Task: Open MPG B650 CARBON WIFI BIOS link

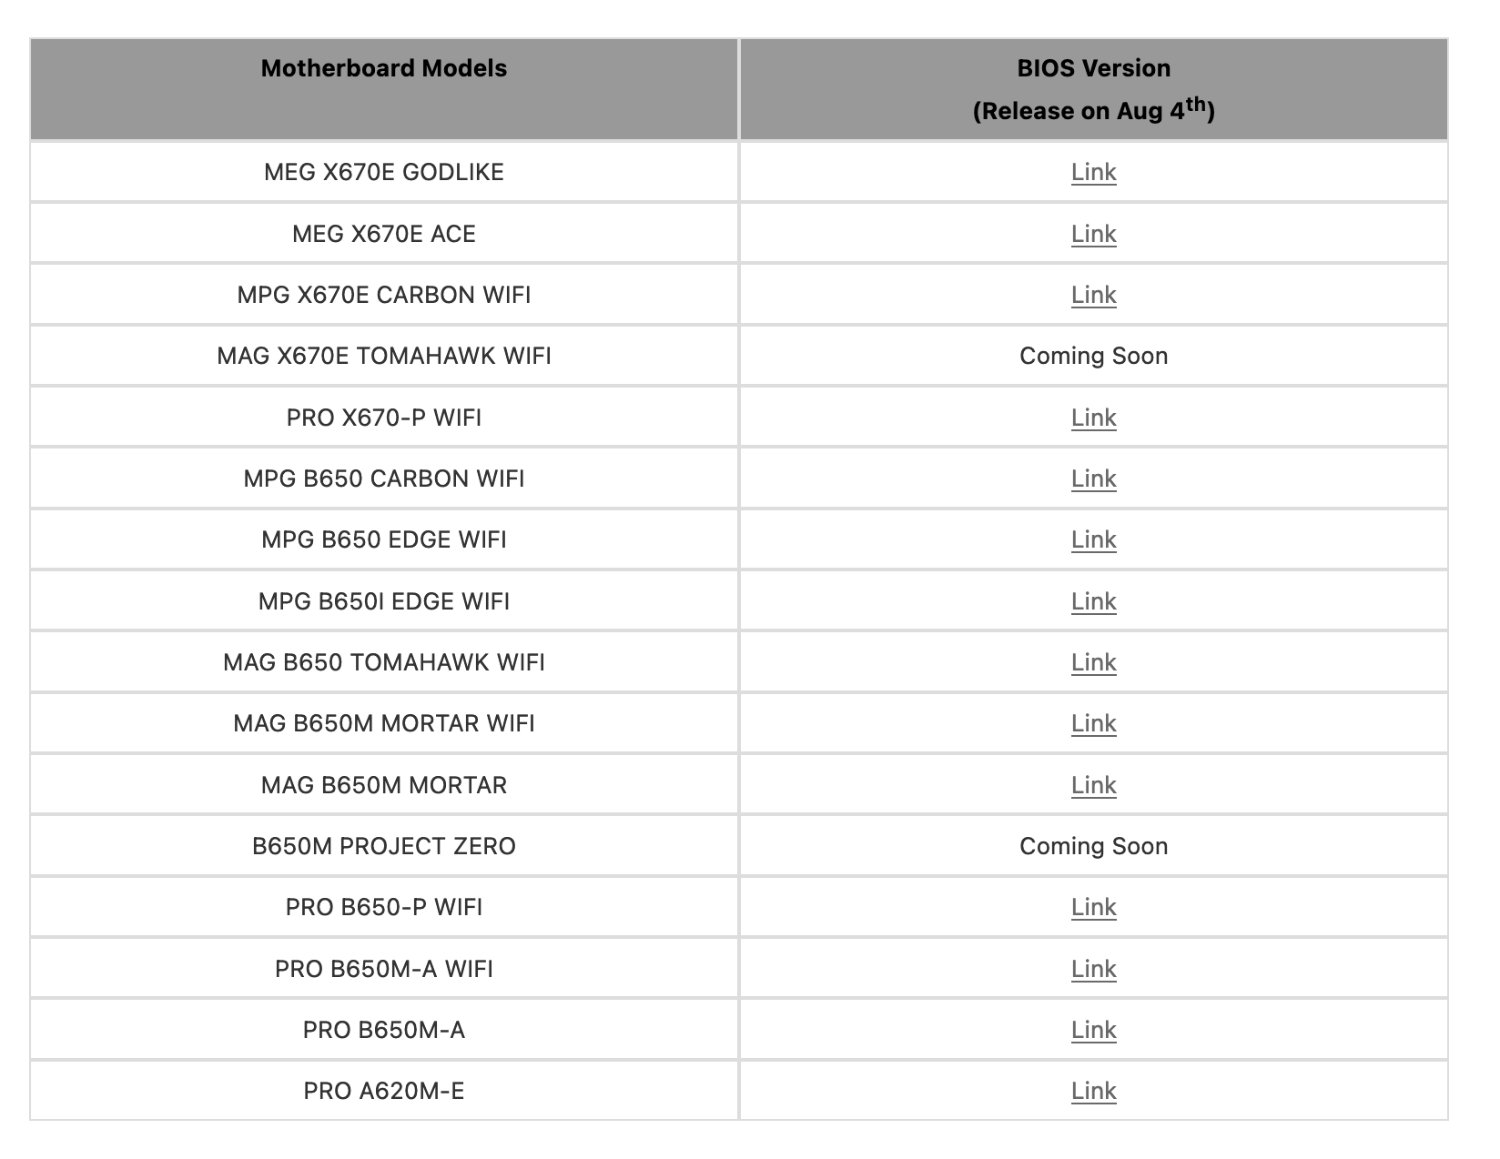Action: click(x=1093, y=479)
